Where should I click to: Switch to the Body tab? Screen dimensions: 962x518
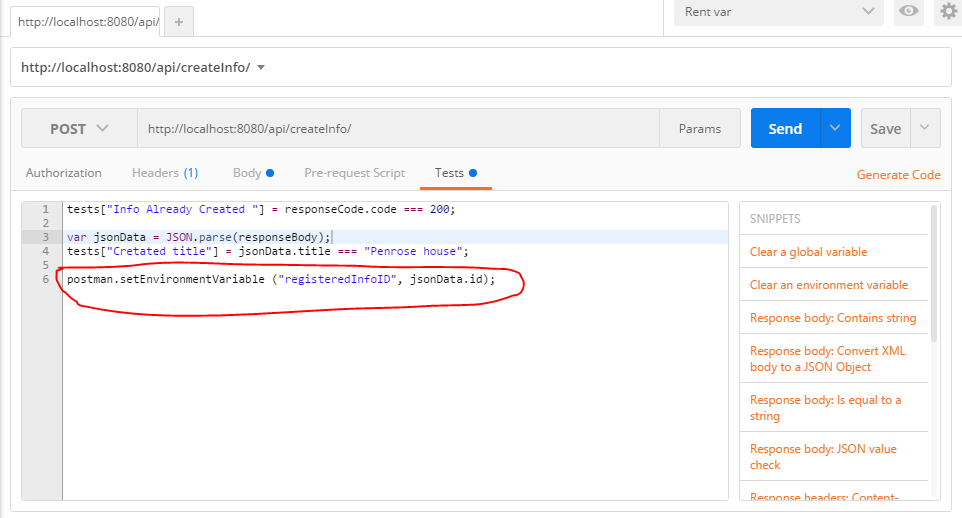(253, 173)
